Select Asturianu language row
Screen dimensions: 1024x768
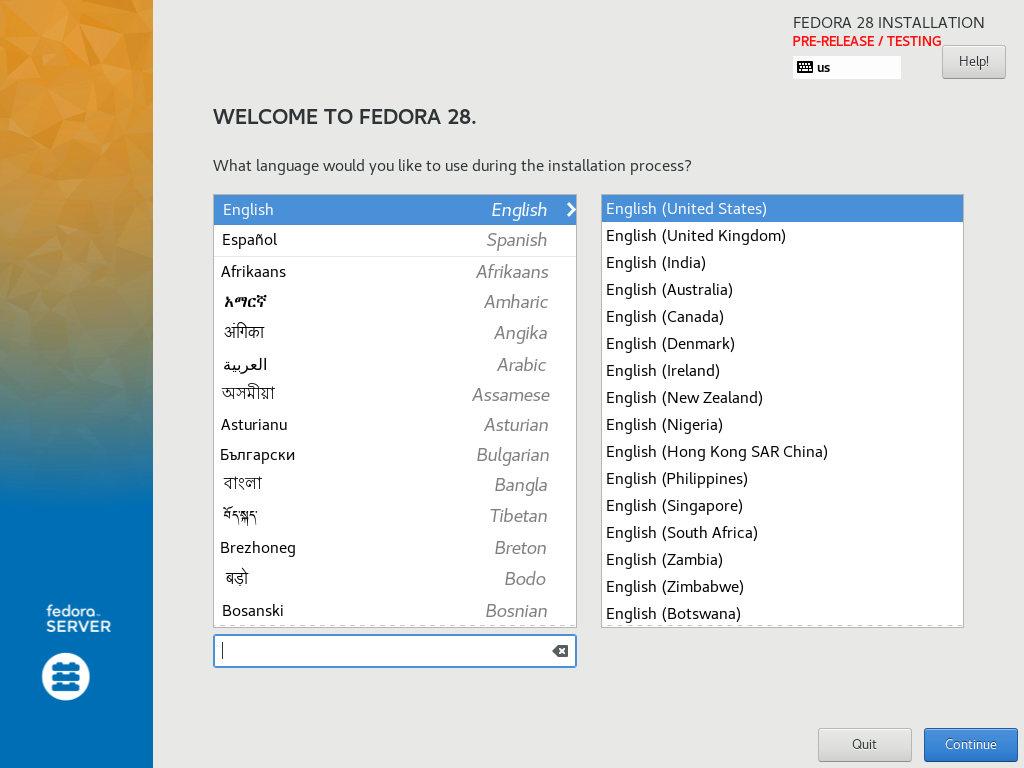click(394, 424)
